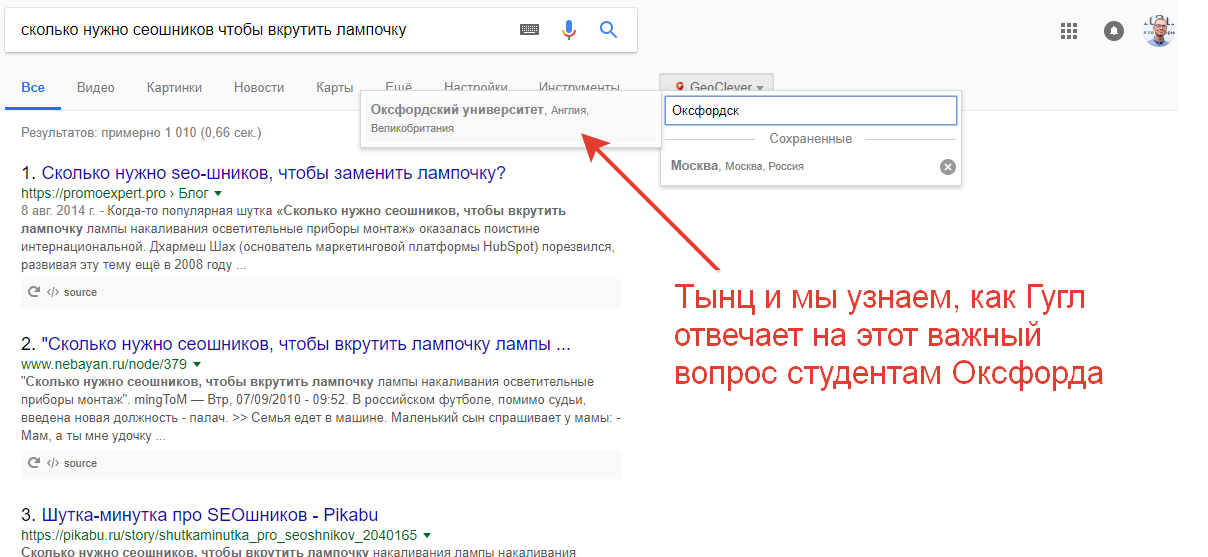This screenshot has width=1208, height=557.
Task: Open result about seo-шников replacing a lightbulb
Action: pyautogui.click(x=273, y=173)
